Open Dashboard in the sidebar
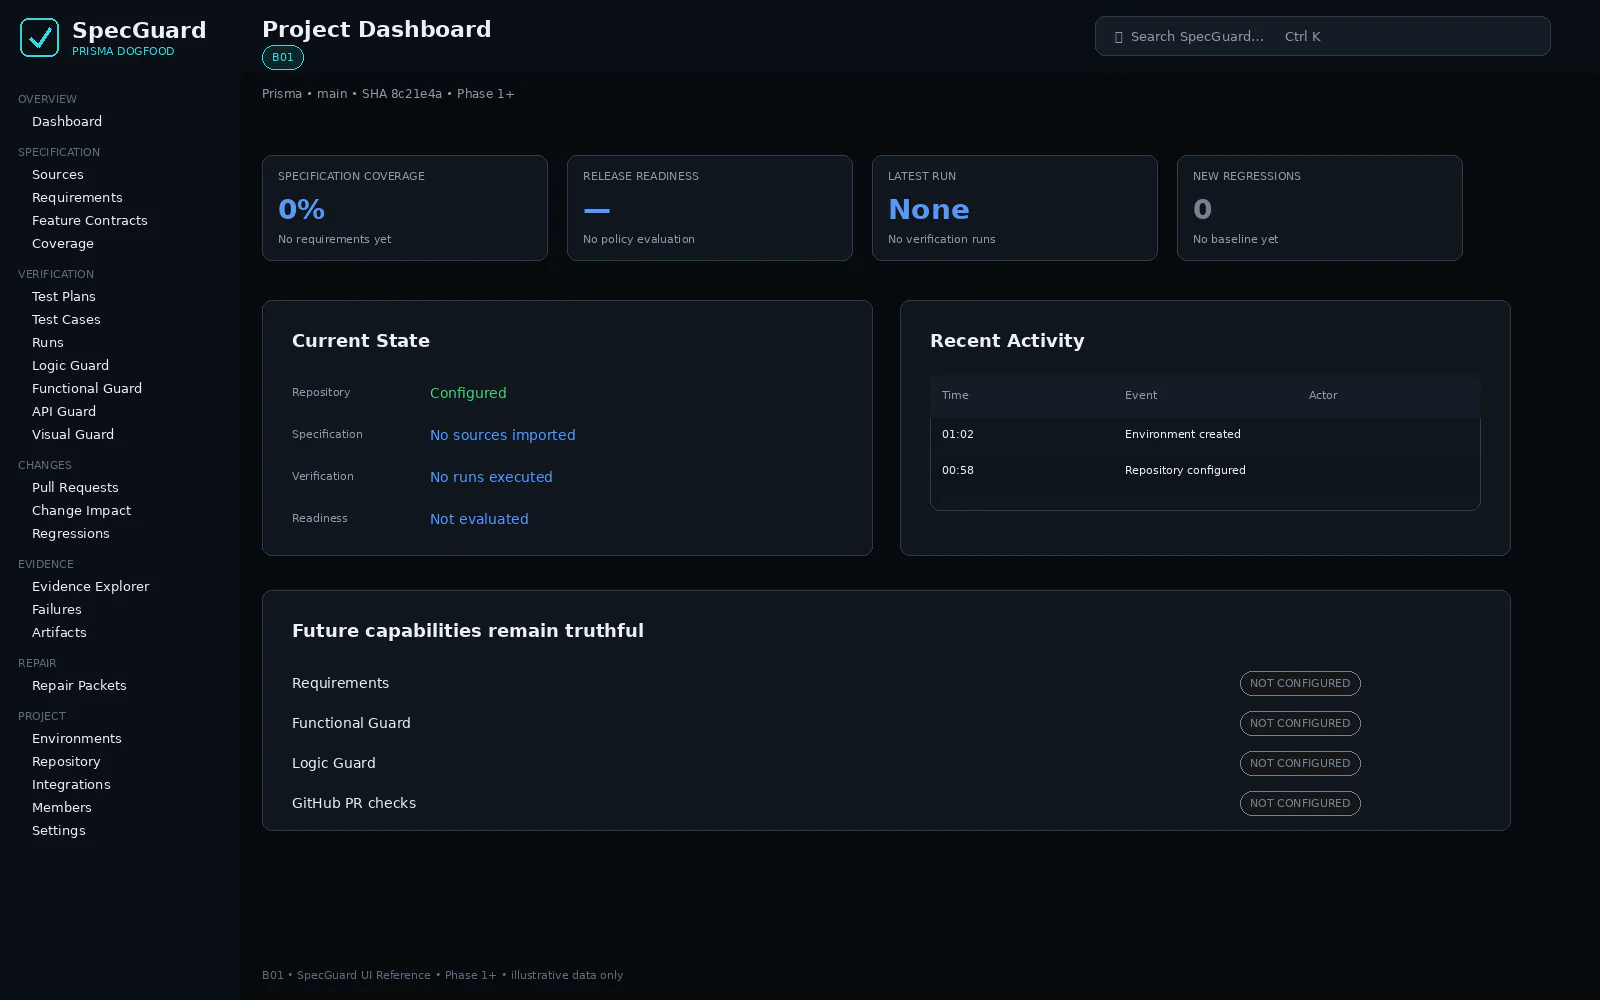 pos(67,122)
